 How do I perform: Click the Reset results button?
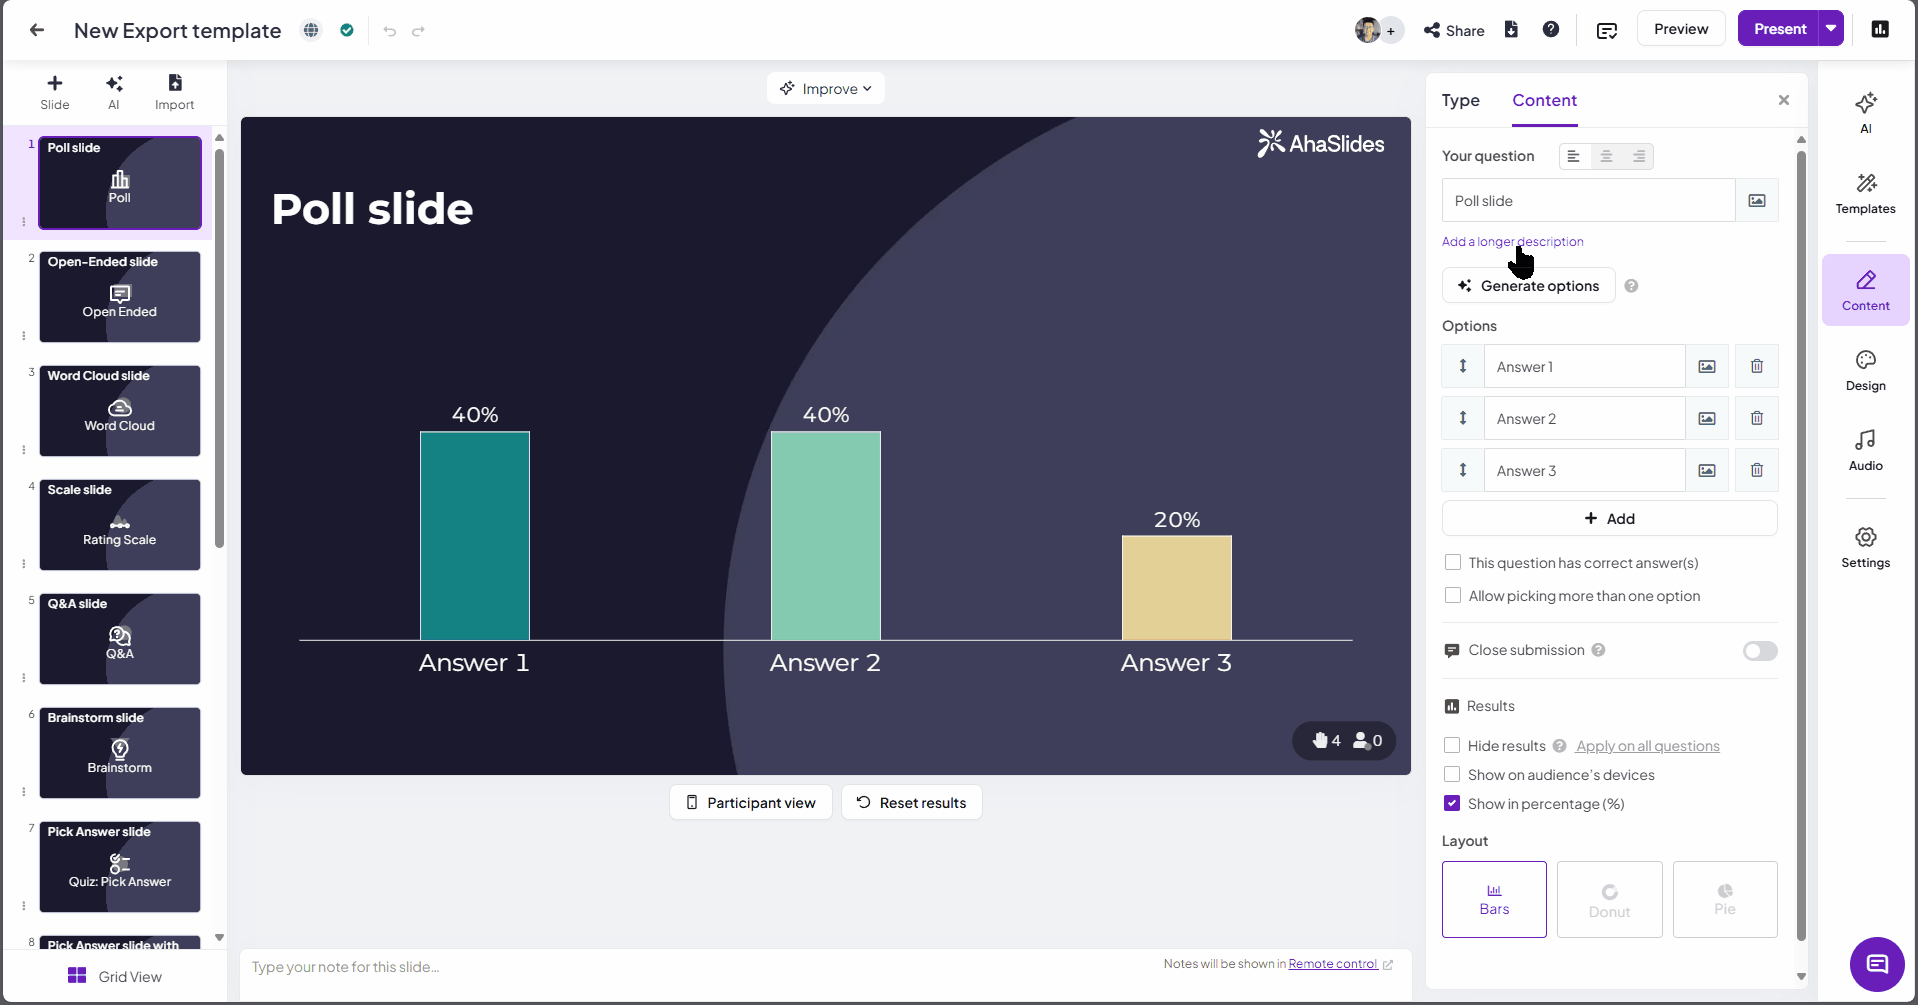click(x=912, y=802)
